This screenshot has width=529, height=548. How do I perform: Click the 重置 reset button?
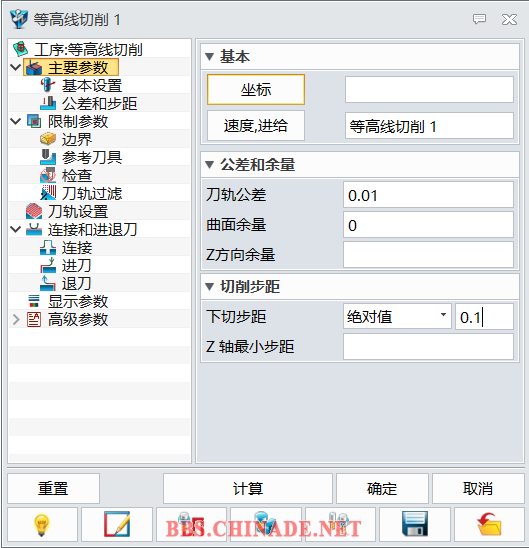tap(53, 488)
